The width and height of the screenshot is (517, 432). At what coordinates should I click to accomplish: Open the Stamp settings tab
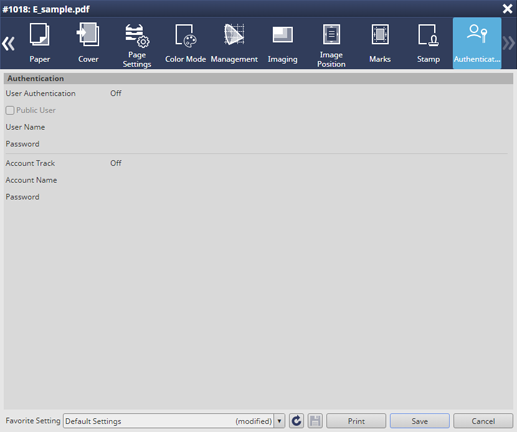[x=428, y=43]
